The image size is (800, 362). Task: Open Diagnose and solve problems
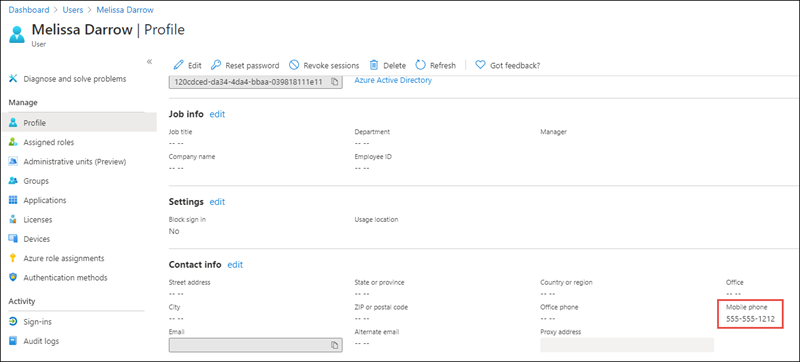pos(75,79)
